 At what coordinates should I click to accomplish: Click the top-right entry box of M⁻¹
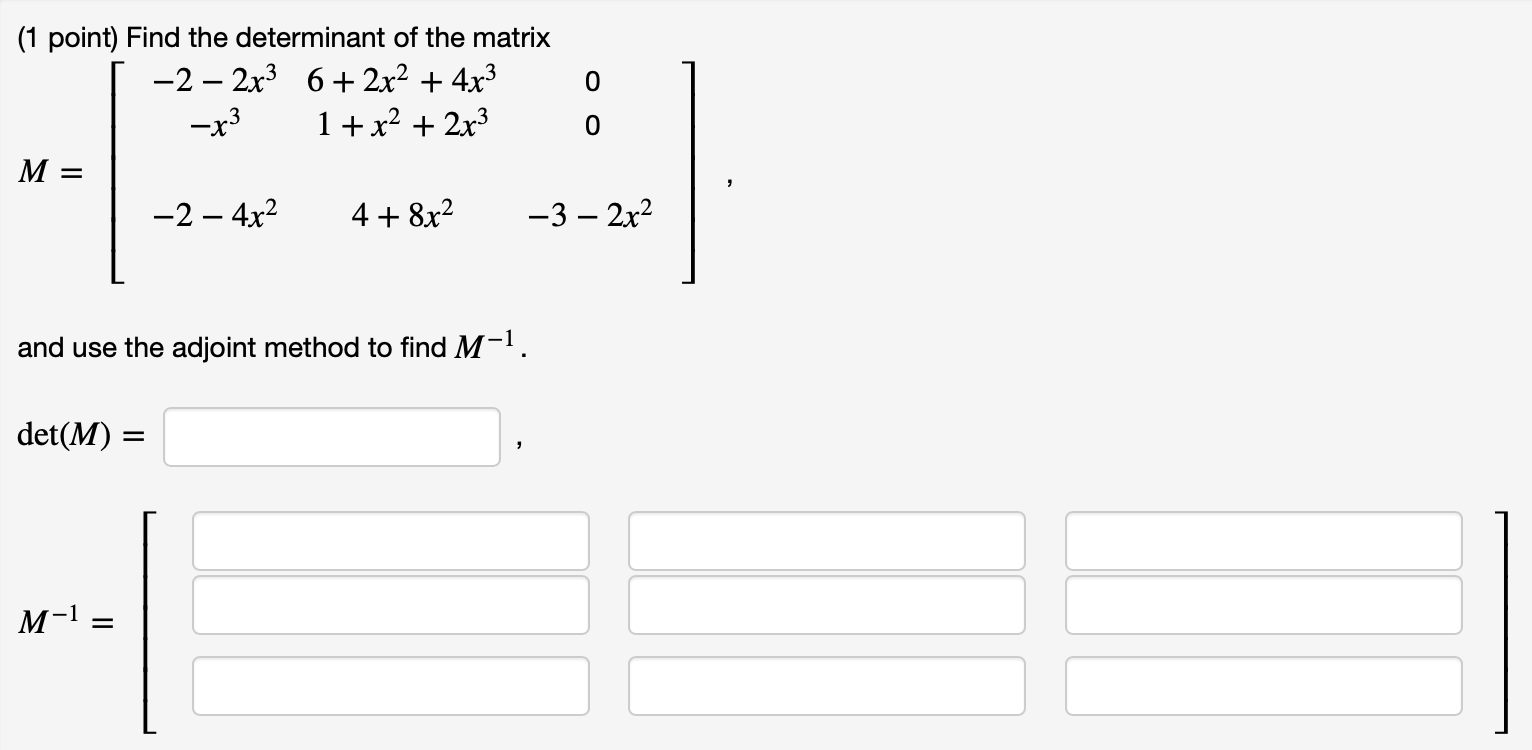[x=1263, y=540]
